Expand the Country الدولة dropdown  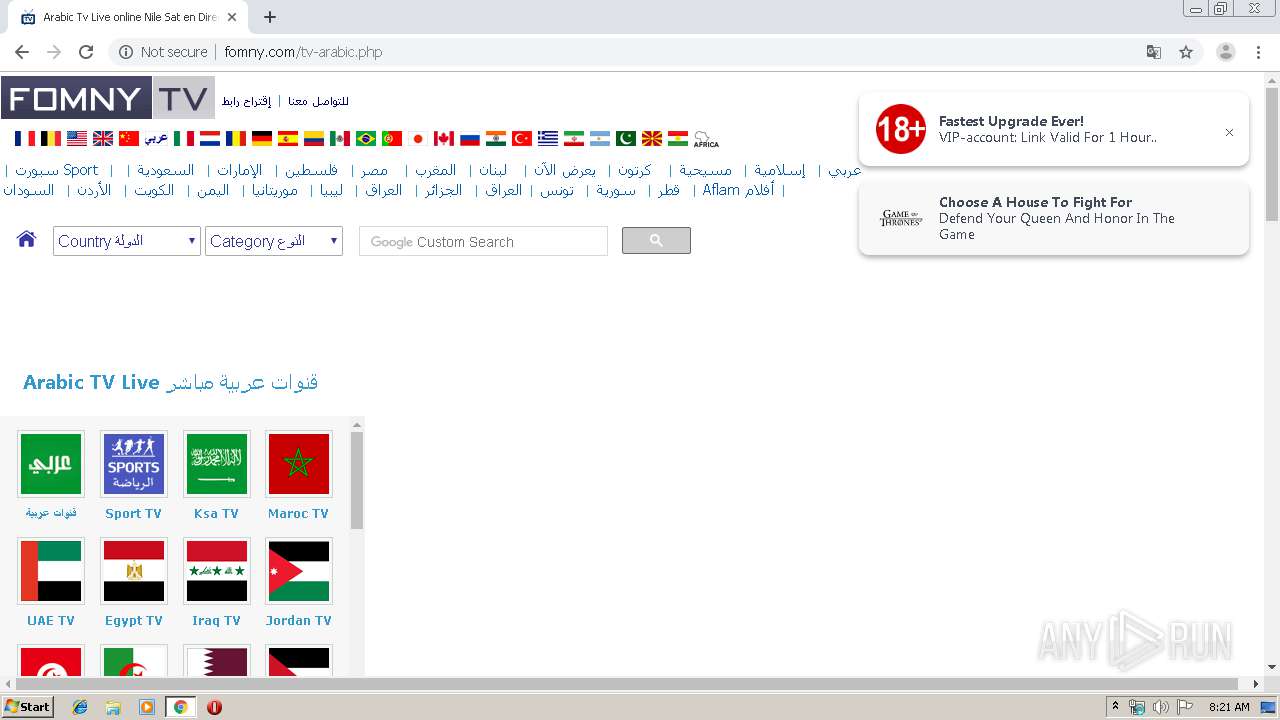[127, 241]
